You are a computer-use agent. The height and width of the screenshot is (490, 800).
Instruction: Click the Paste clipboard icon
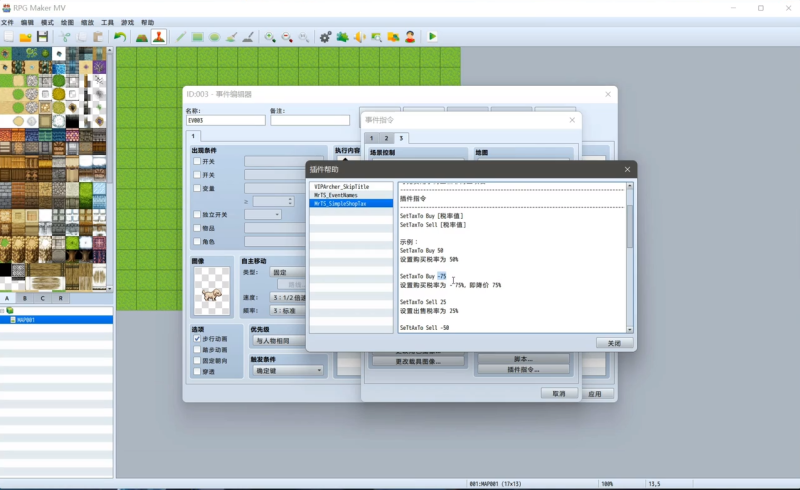click(98, 37)
